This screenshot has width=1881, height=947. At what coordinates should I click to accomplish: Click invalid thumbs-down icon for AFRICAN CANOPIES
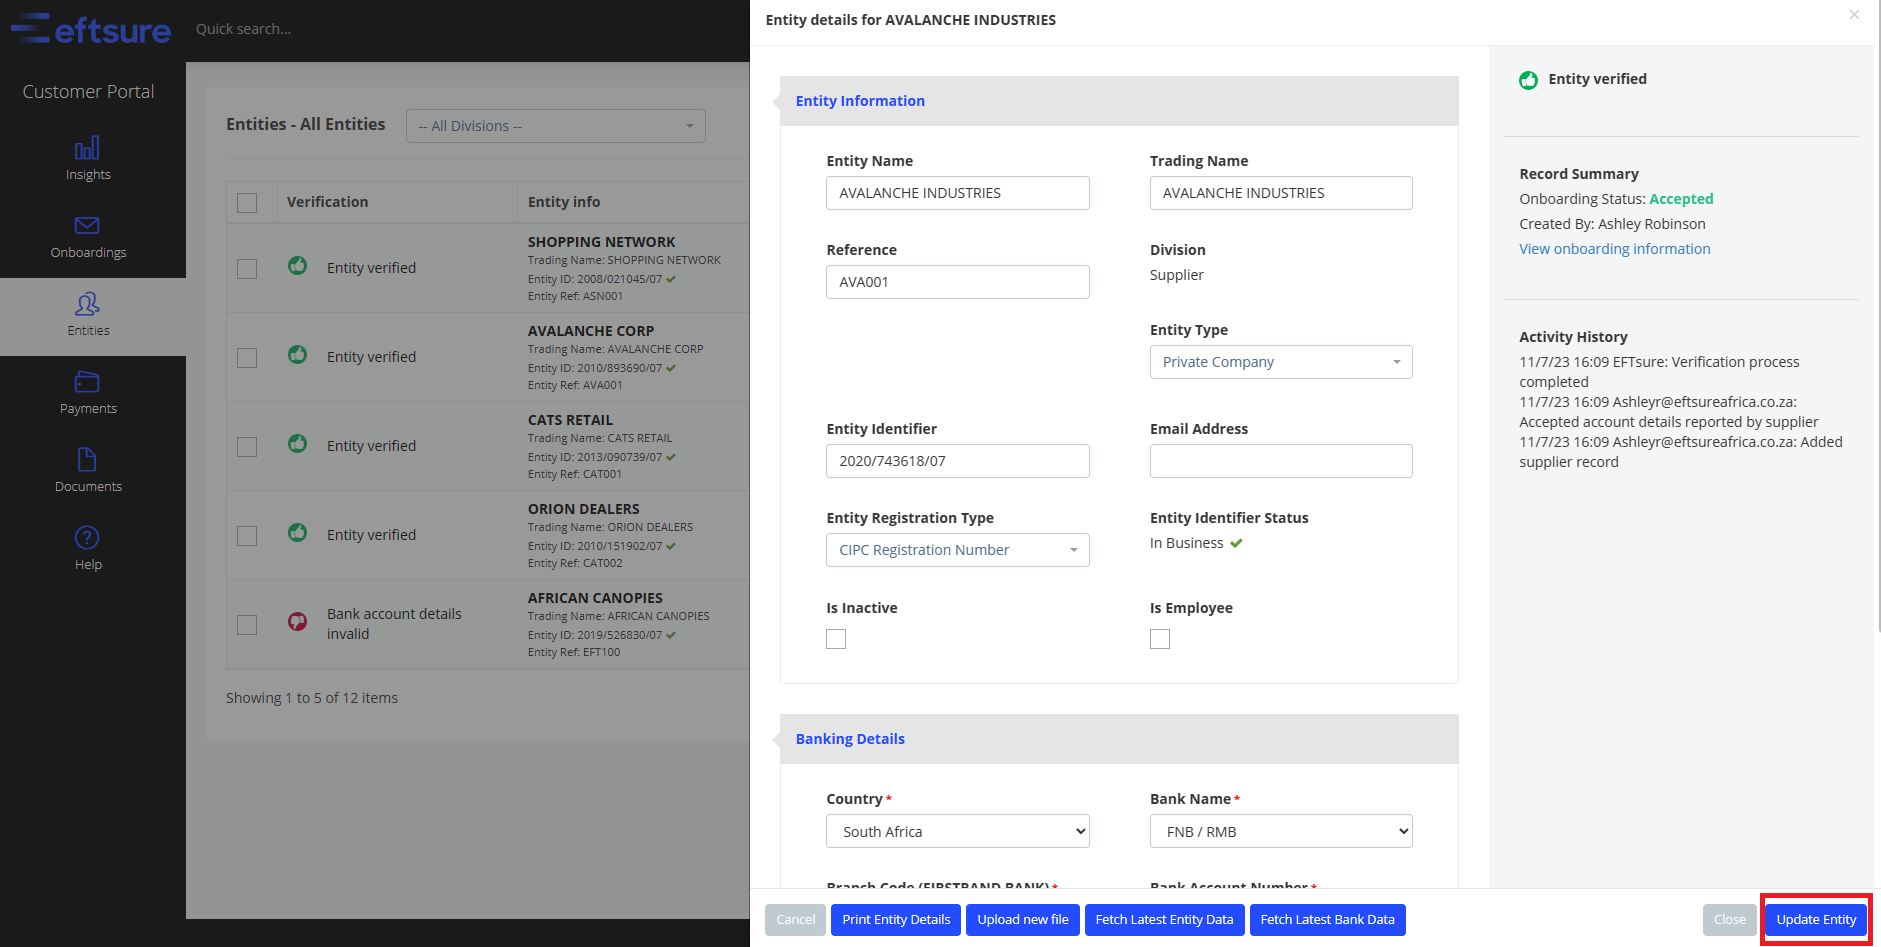(297, 622)
